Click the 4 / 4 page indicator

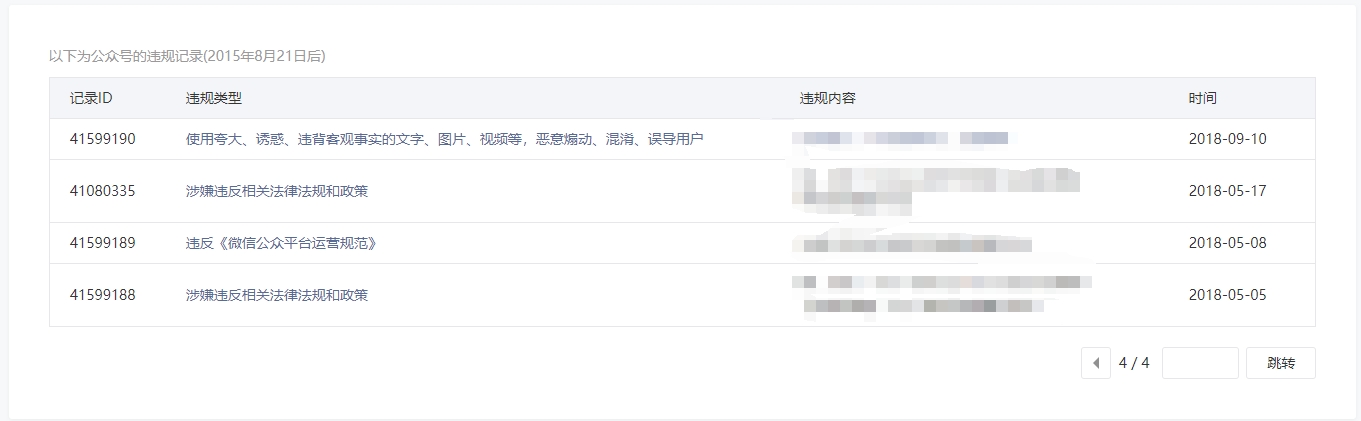click(1134, 363)
